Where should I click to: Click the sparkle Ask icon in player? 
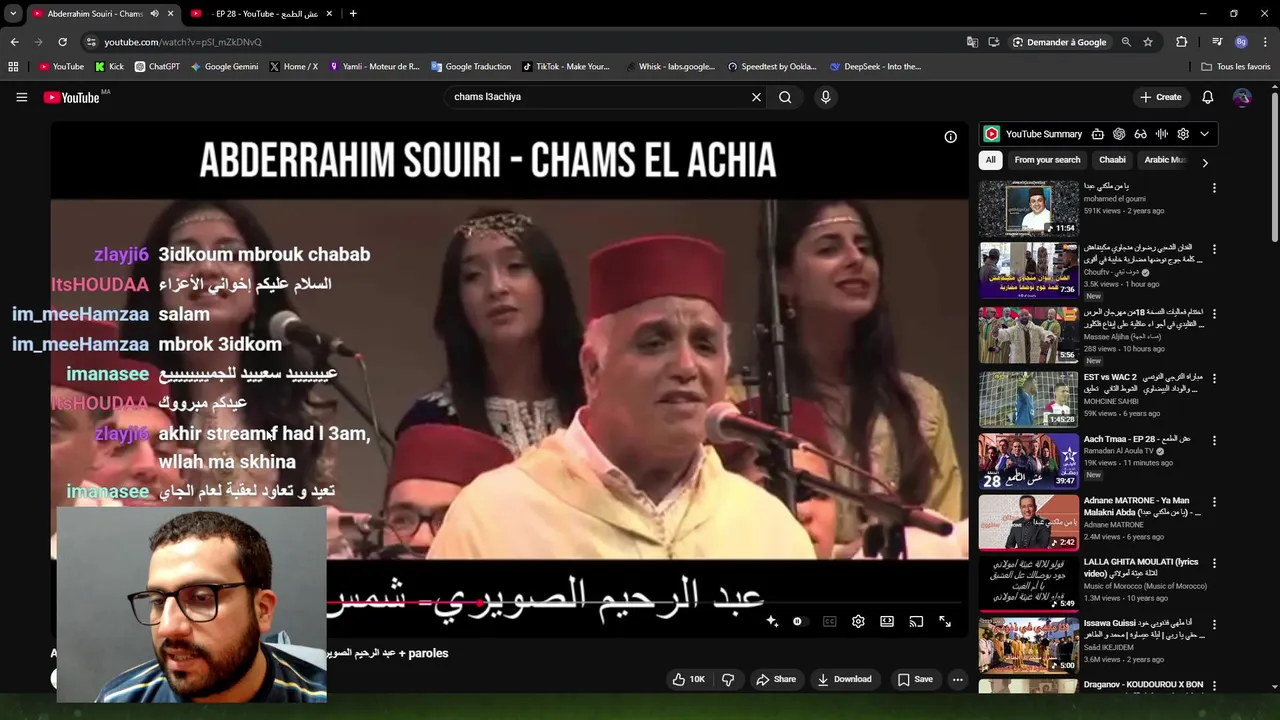tap(772, 621)
